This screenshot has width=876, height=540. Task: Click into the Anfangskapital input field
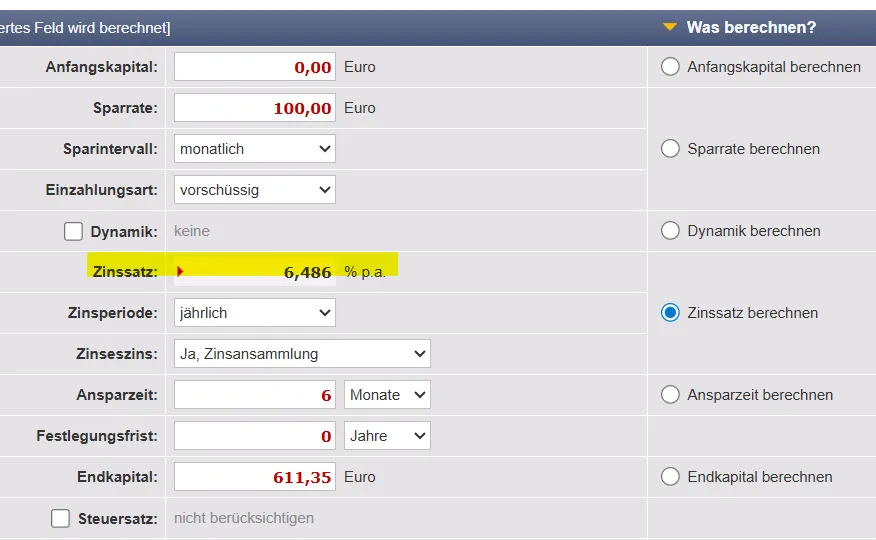tap(255, 67)
